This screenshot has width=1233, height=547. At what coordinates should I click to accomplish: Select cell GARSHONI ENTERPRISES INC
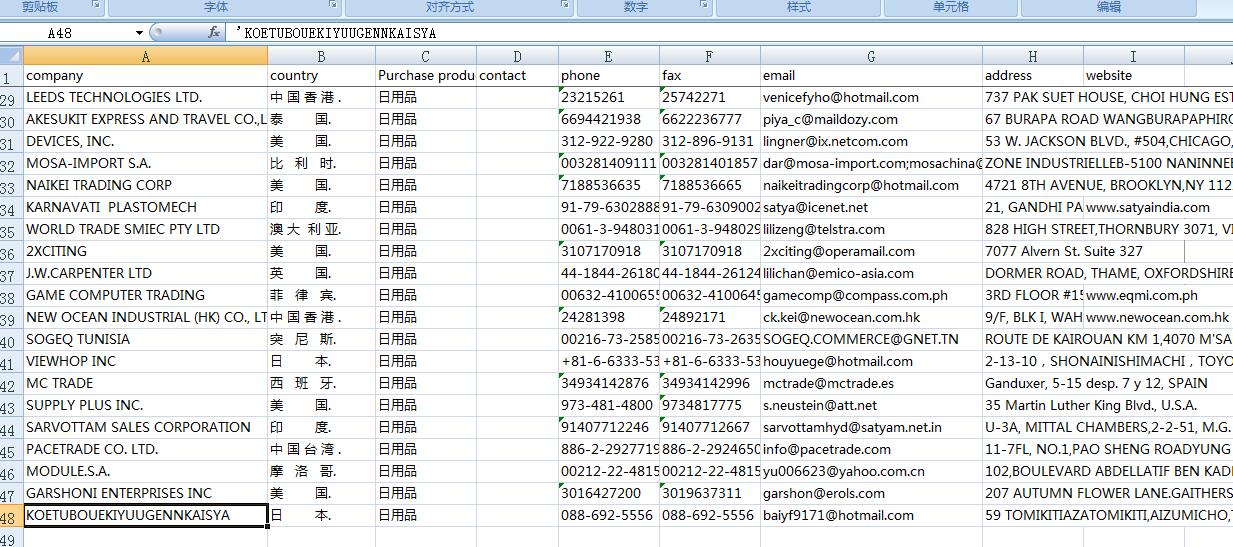(146, 494)
